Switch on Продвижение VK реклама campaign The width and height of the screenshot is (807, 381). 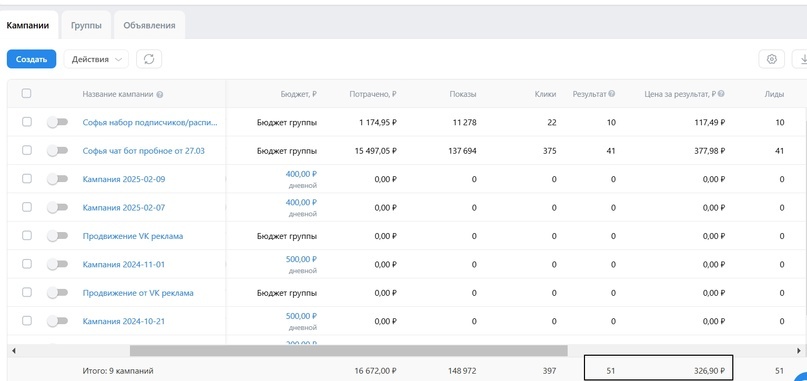click(x=57, y=235)
